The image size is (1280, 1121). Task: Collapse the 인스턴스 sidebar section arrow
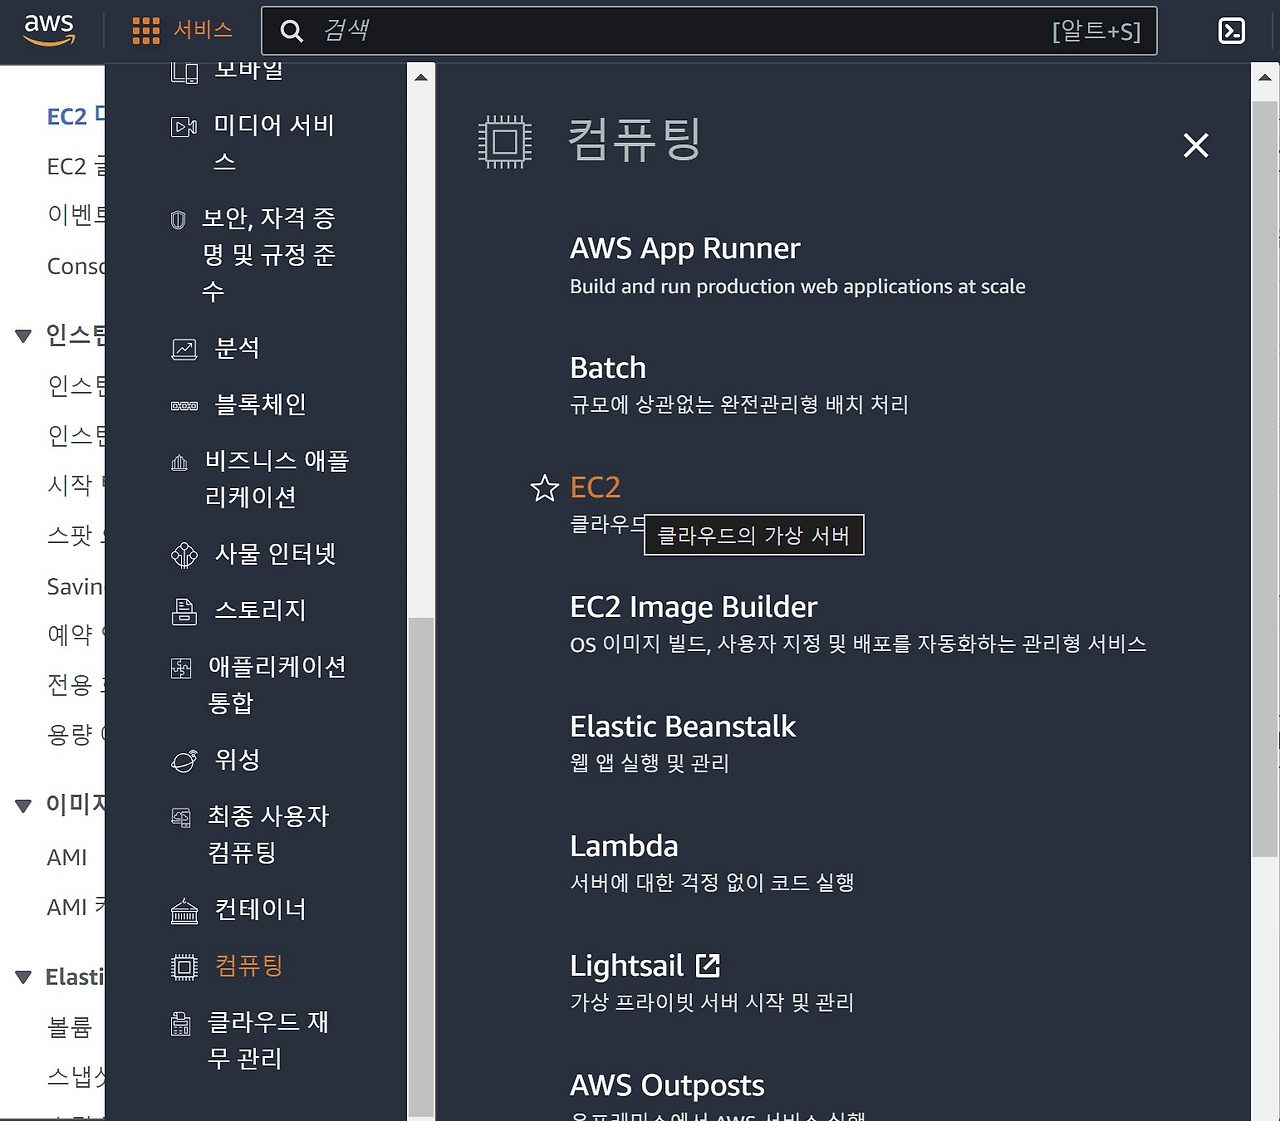click(x=23, y=336)
